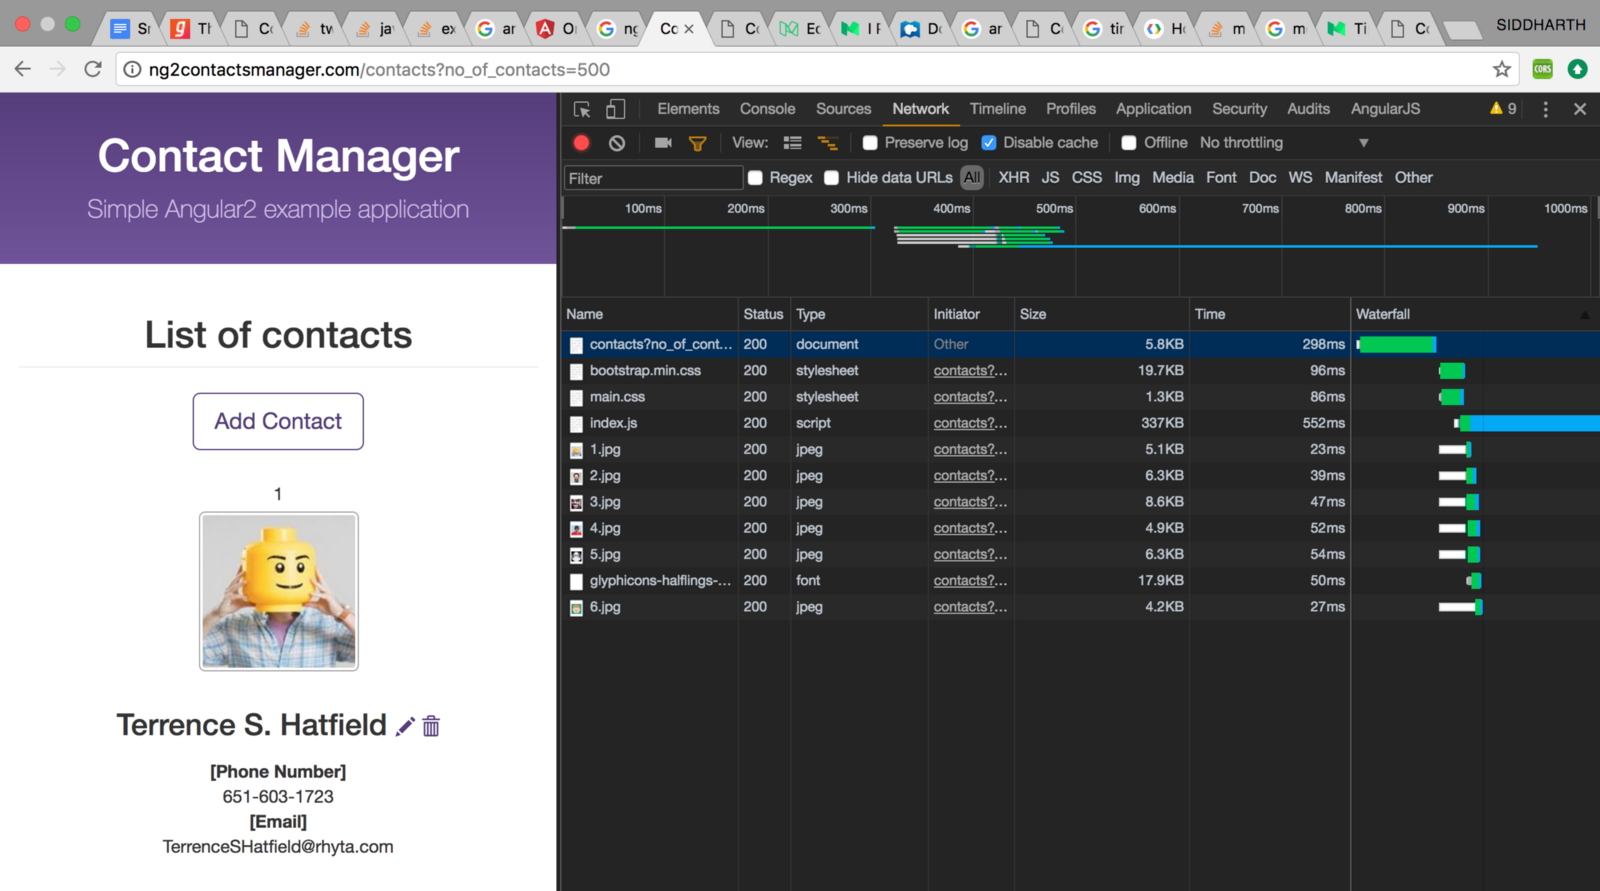Switch to the Console tab
This screenshot has height=891, width=1600.
767,109
